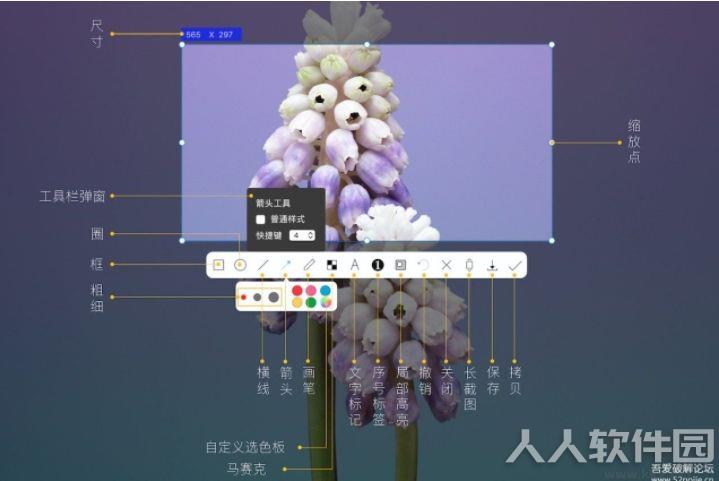Activate the local highlight tool
719x481 pixels.
pyautogui.click(x=400, y=265)
